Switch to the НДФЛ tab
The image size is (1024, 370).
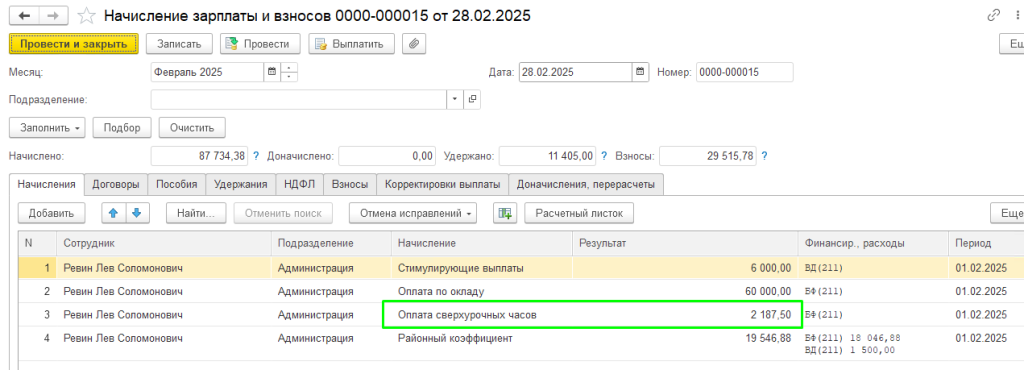click(x=299, y=185)
